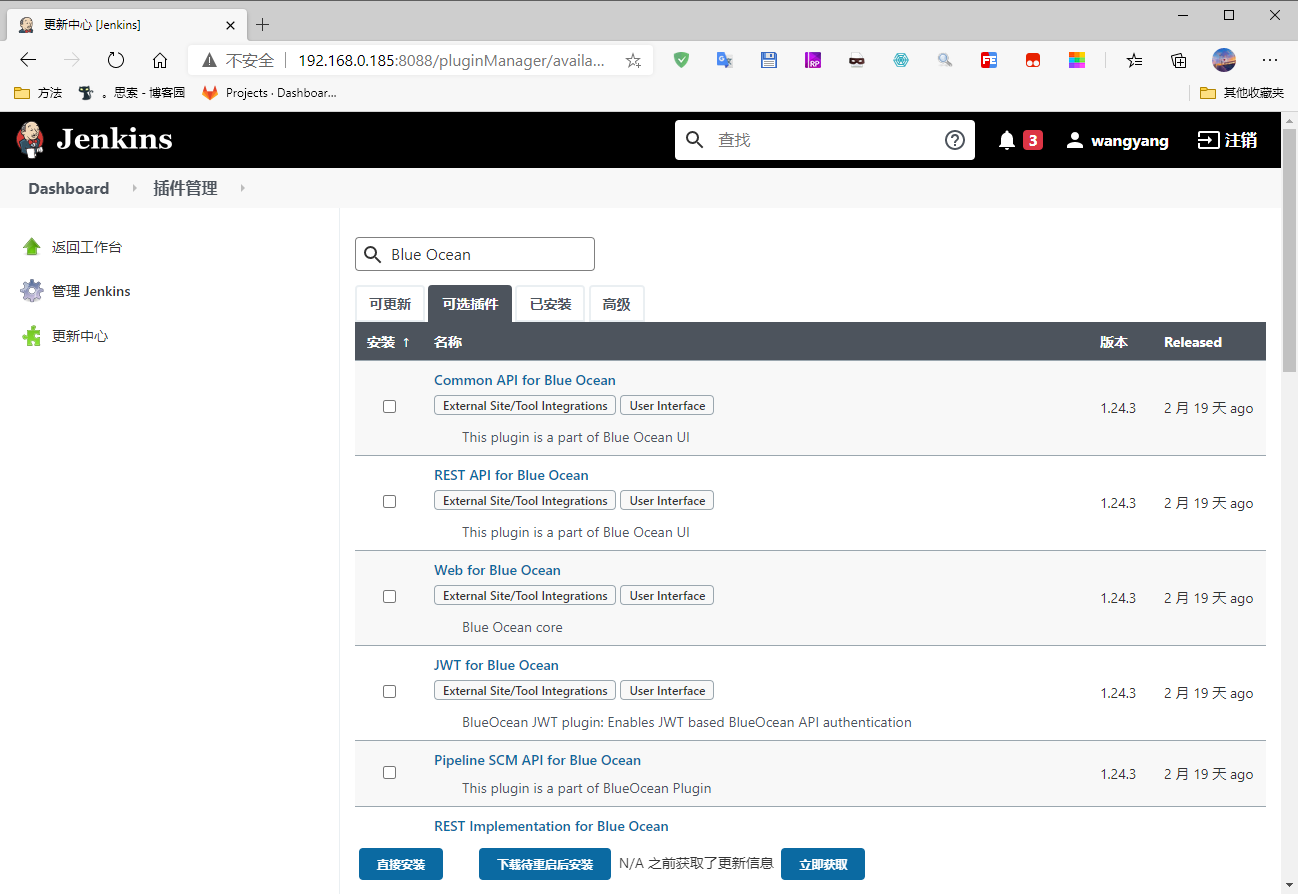Screen dimensions: 1298x894
Task: Open the GitLab Projects Dashboard bookmark
Action: 269,93
